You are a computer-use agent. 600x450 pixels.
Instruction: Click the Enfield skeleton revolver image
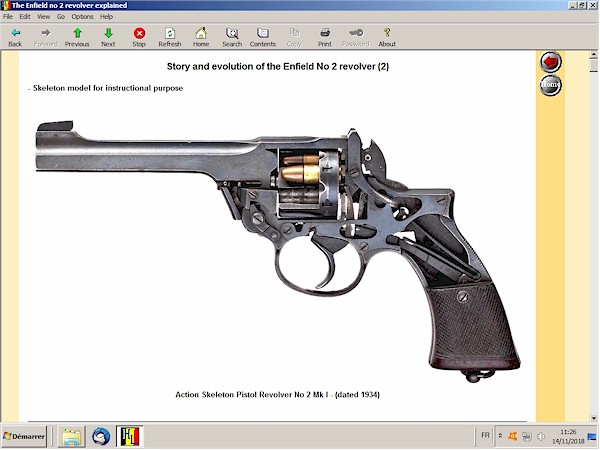tap(278, 251)
